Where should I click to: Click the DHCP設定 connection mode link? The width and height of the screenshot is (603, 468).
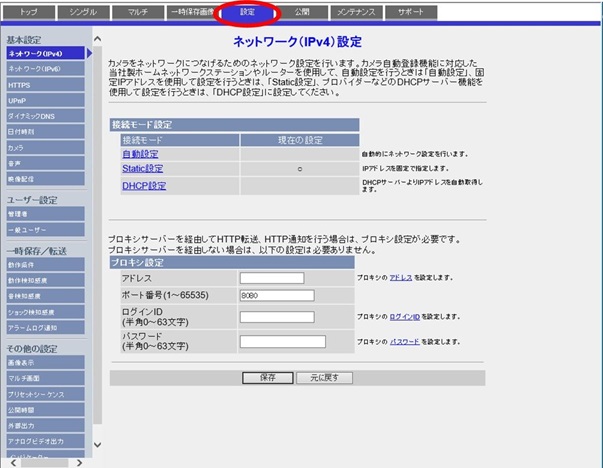click(144, 186)
